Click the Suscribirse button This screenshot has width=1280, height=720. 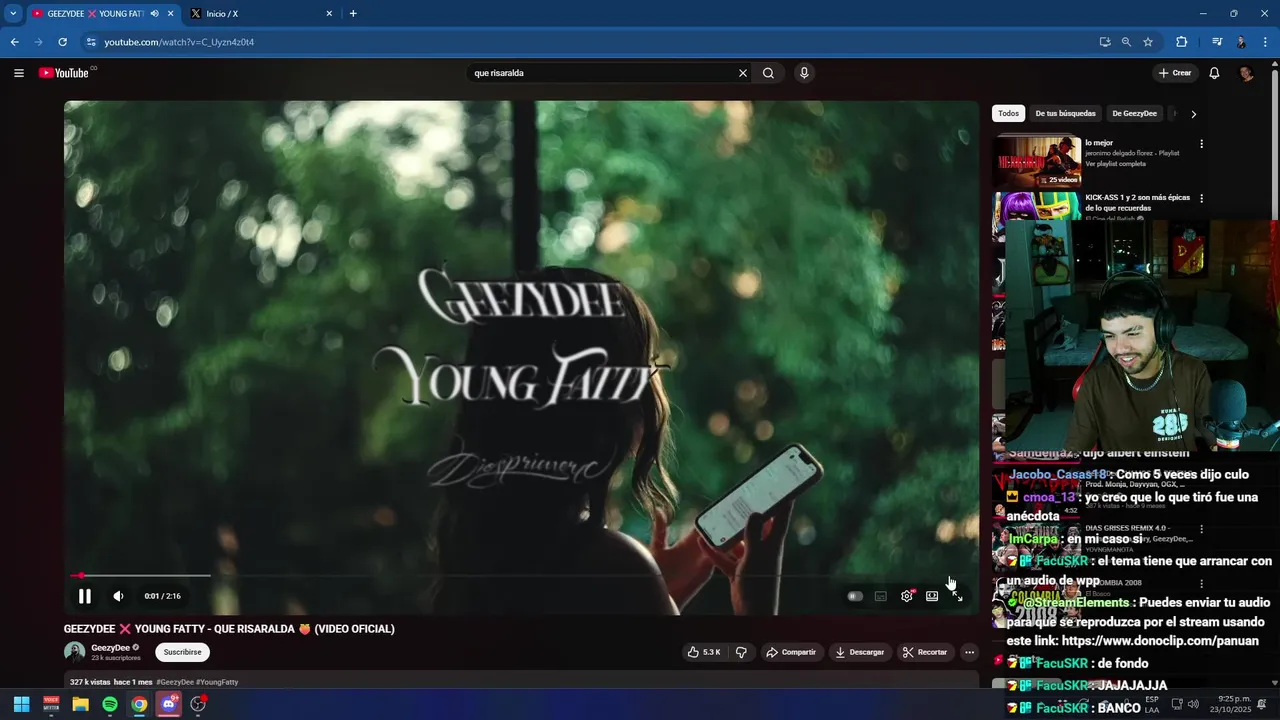click(183, 652)
